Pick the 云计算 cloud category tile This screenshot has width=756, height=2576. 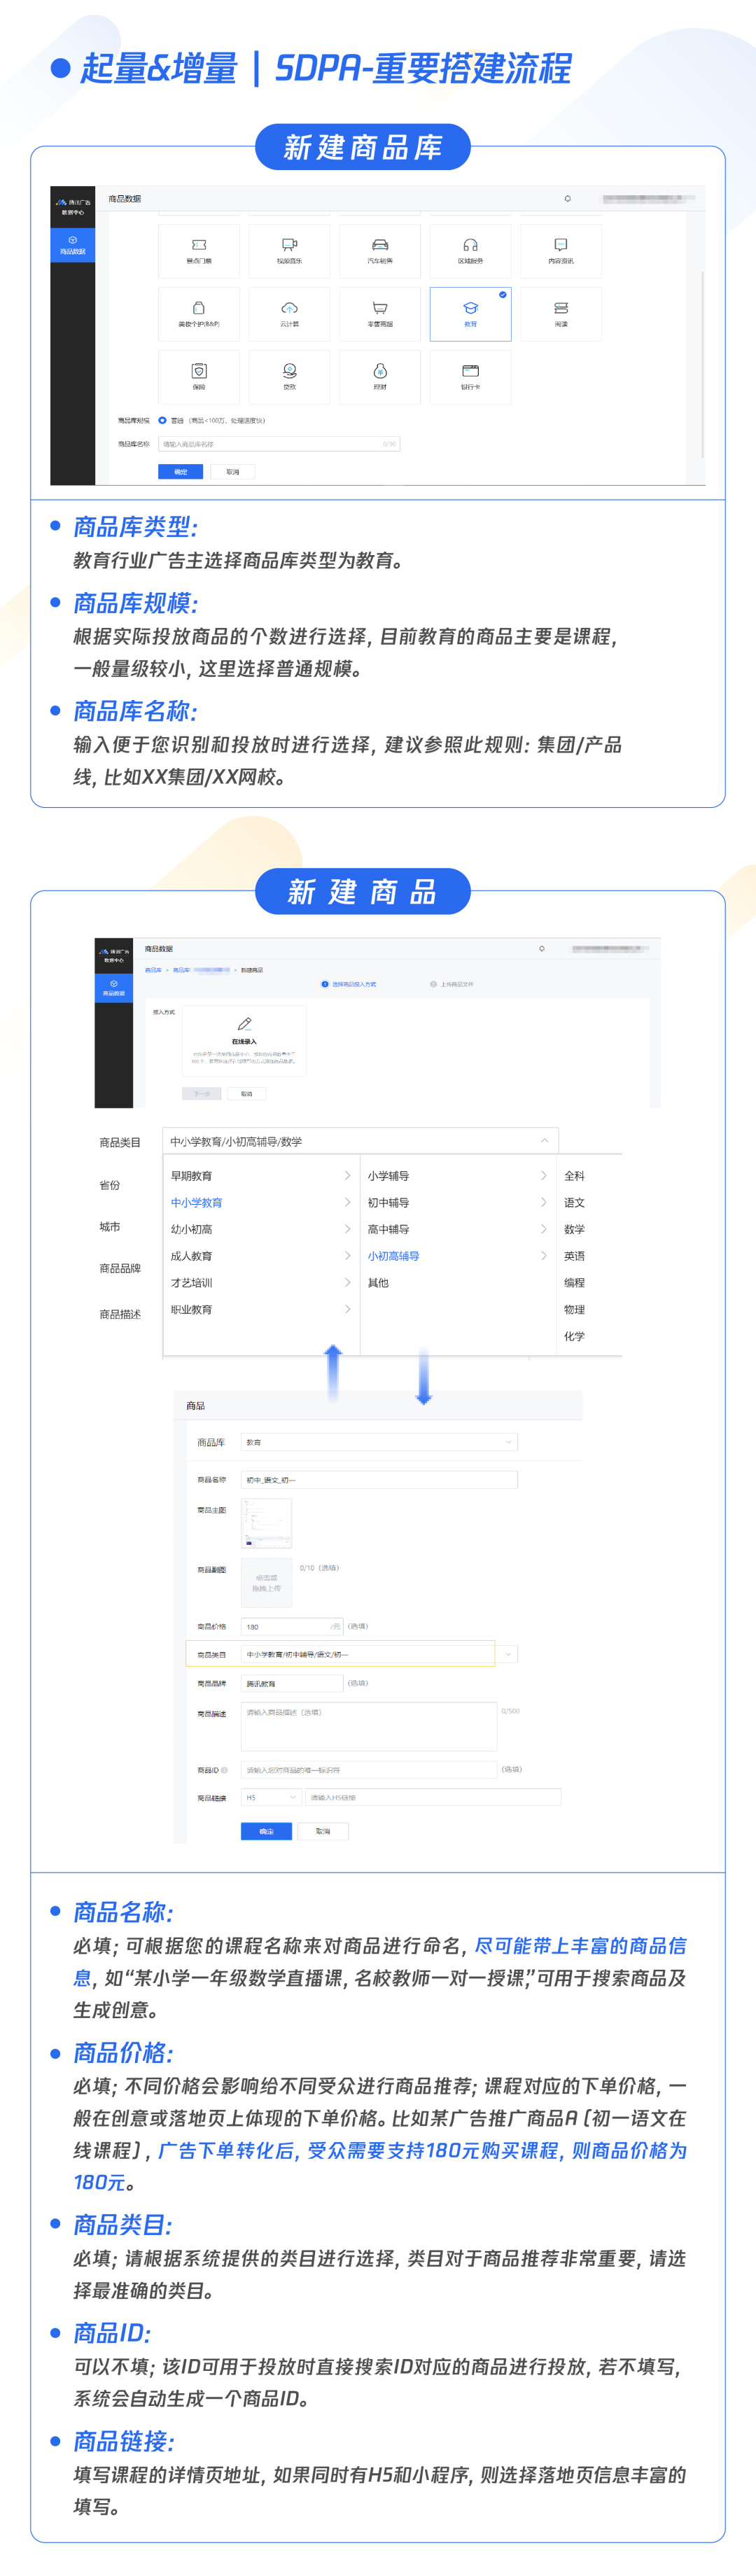point(289,314)
